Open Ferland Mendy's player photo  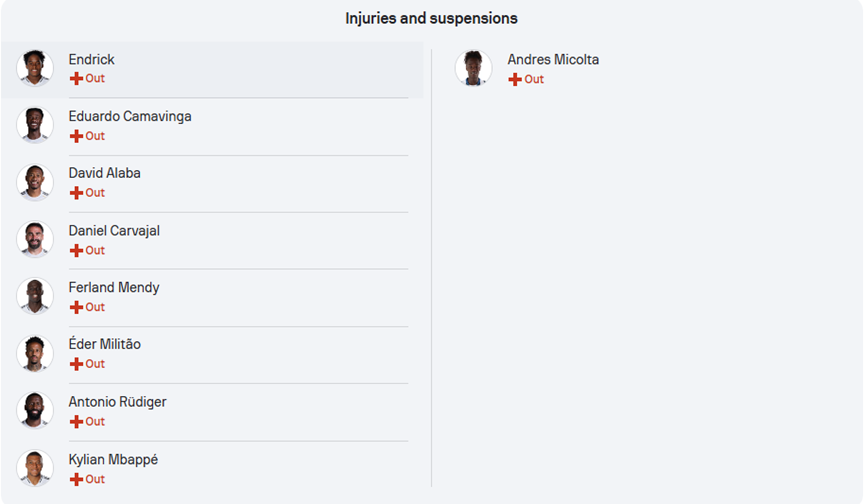pyautogui.click(x=35, y=296)
